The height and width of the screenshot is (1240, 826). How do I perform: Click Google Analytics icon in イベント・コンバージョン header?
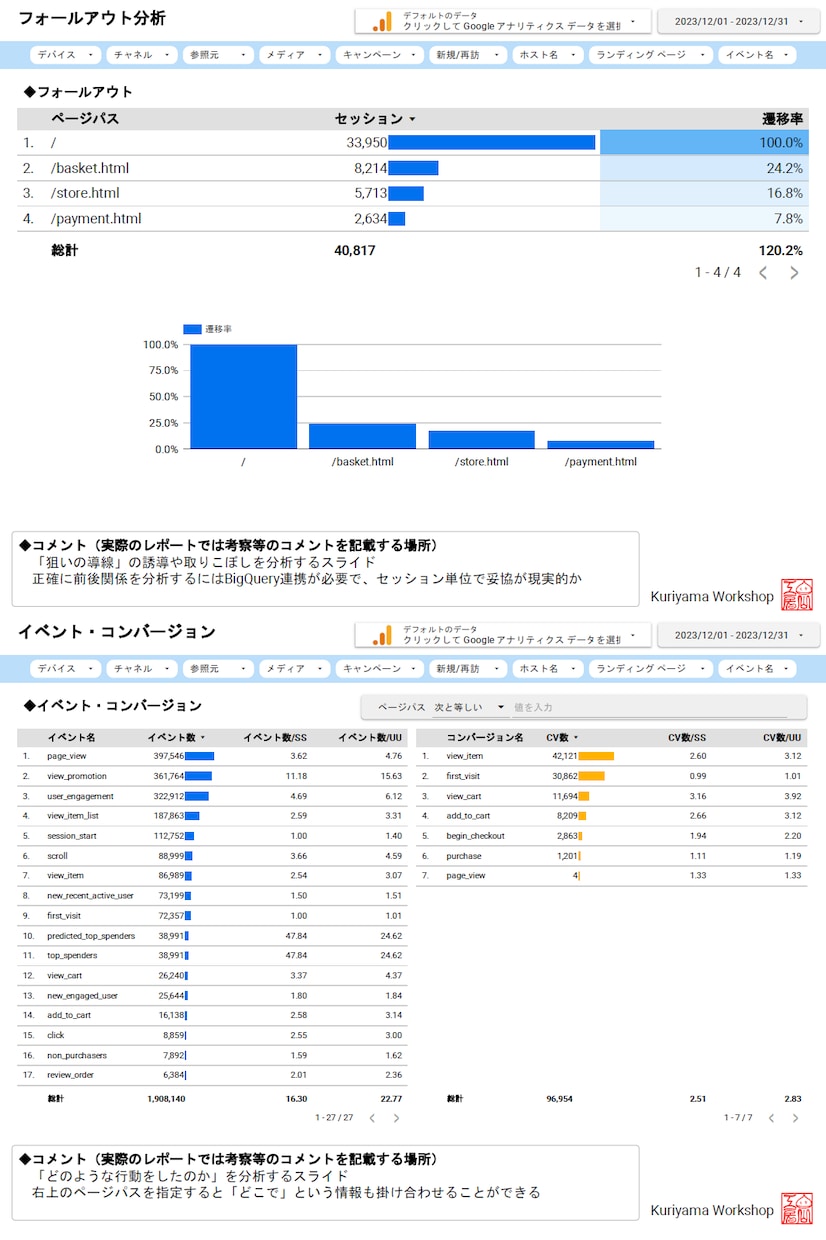[381, 635]
